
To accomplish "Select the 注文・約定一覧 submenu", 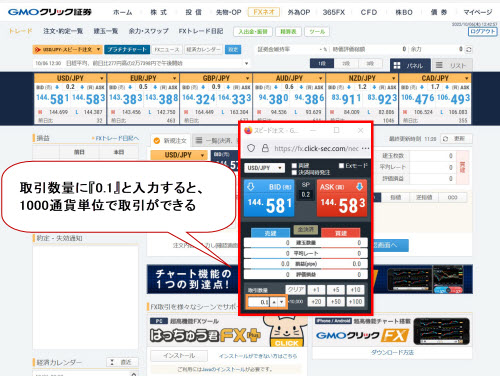I will 63,31.
